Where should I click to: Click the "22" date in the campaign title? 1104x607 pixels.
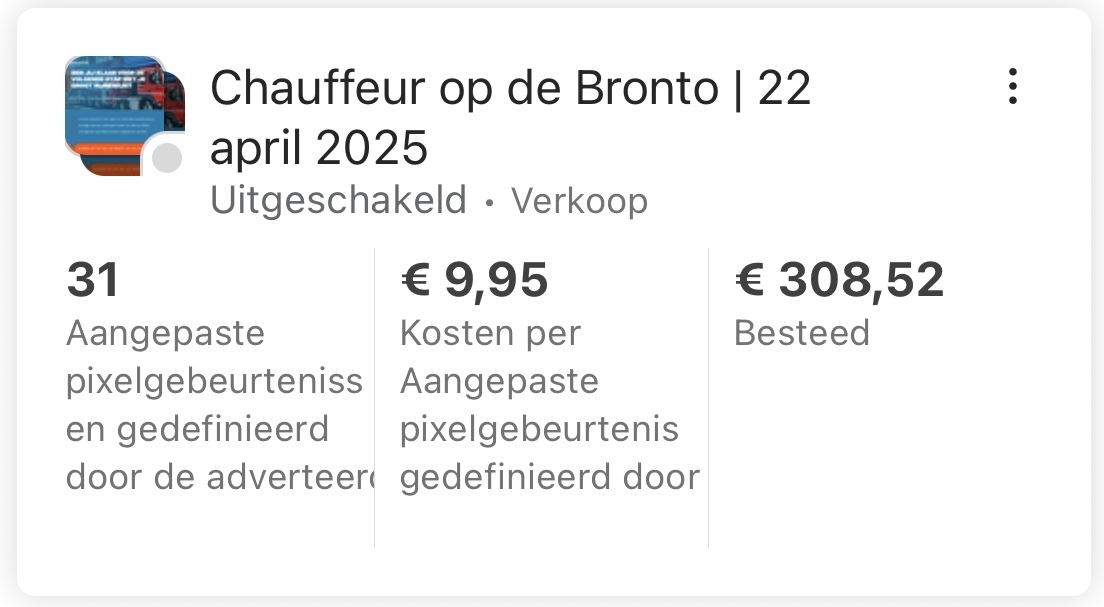tap(784, 89)
